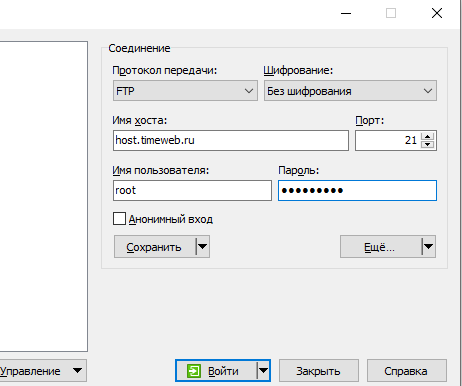Increase port with up spinner arrow

click(427, 136)
